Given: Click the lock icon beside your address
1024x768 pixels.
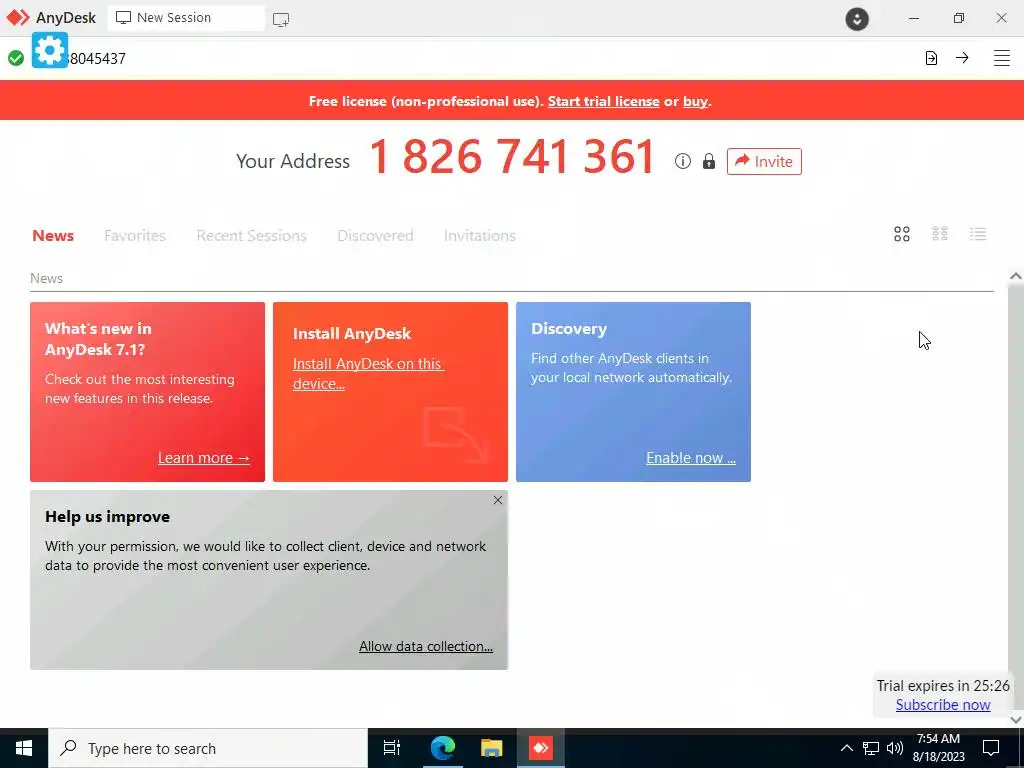Looking at the screenshot, I should tap(709, 161).
